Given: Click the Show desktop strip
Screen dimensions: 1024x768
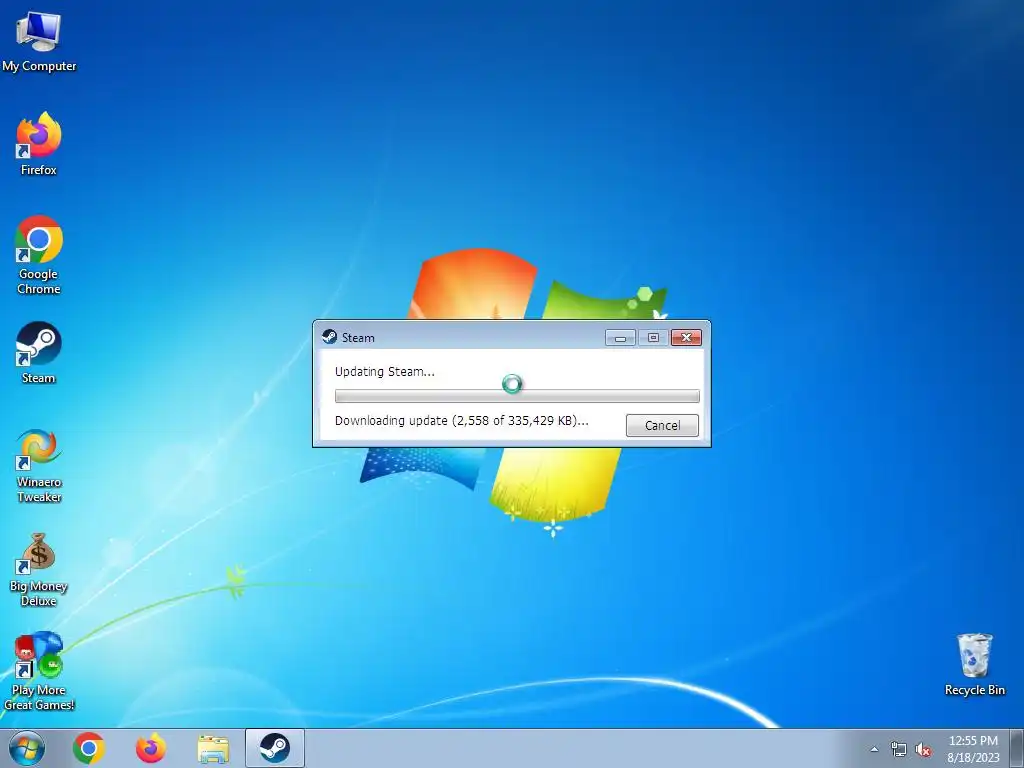Looking at the screenshot, I should (1017, 748).
